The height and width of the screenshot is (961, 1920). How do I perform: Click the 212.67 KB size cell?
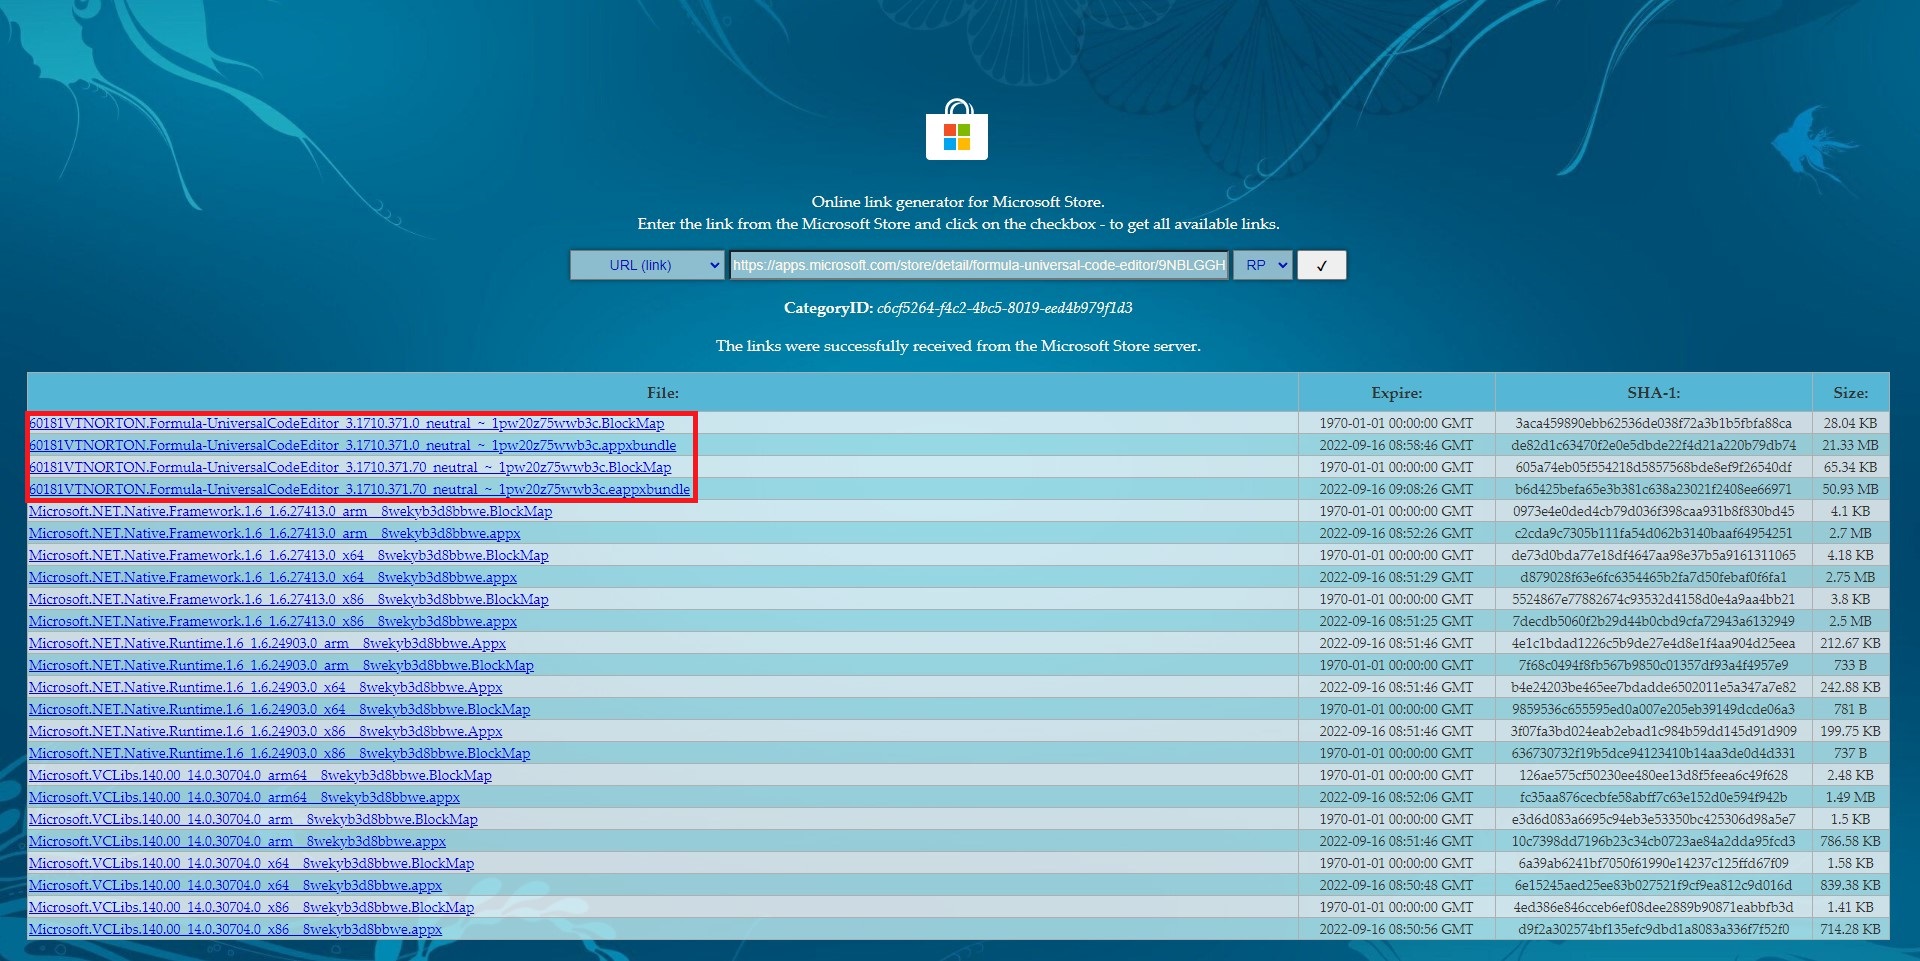click(x=1850, y=643)
